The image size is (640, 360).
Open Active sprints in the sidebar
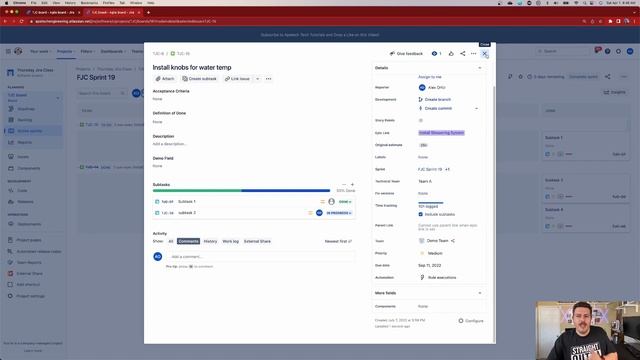pyautogui.click(x=33, y=131)
